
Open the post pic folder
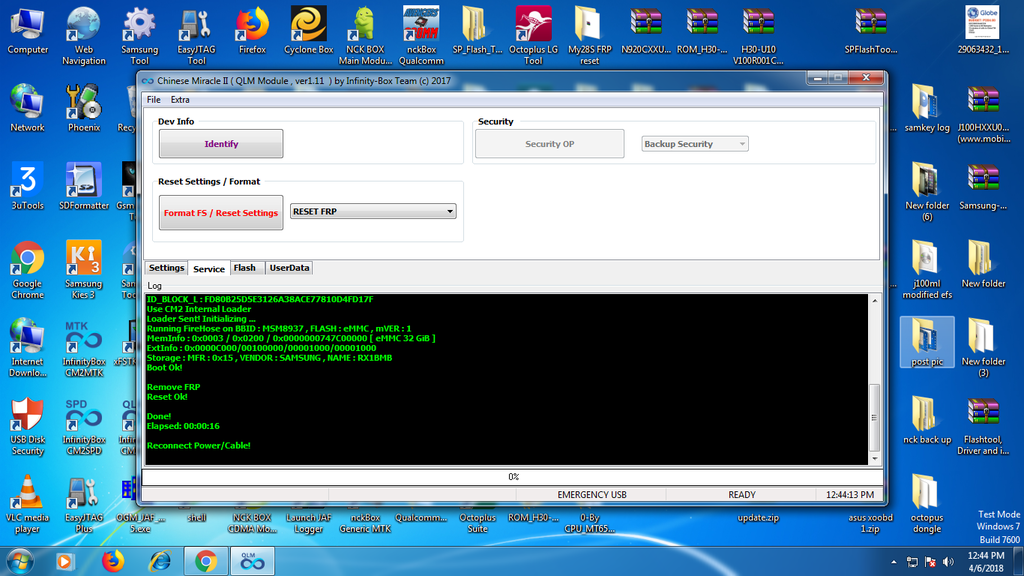(927, 341)
